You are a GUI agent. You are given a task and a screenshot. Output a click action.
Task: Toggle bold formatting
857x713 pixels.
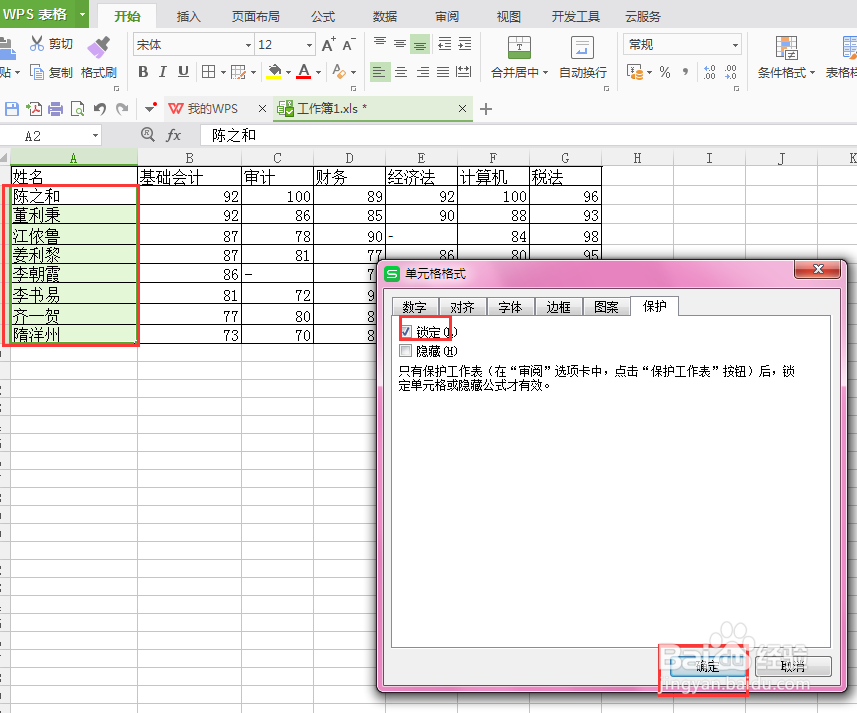(143, 72)
